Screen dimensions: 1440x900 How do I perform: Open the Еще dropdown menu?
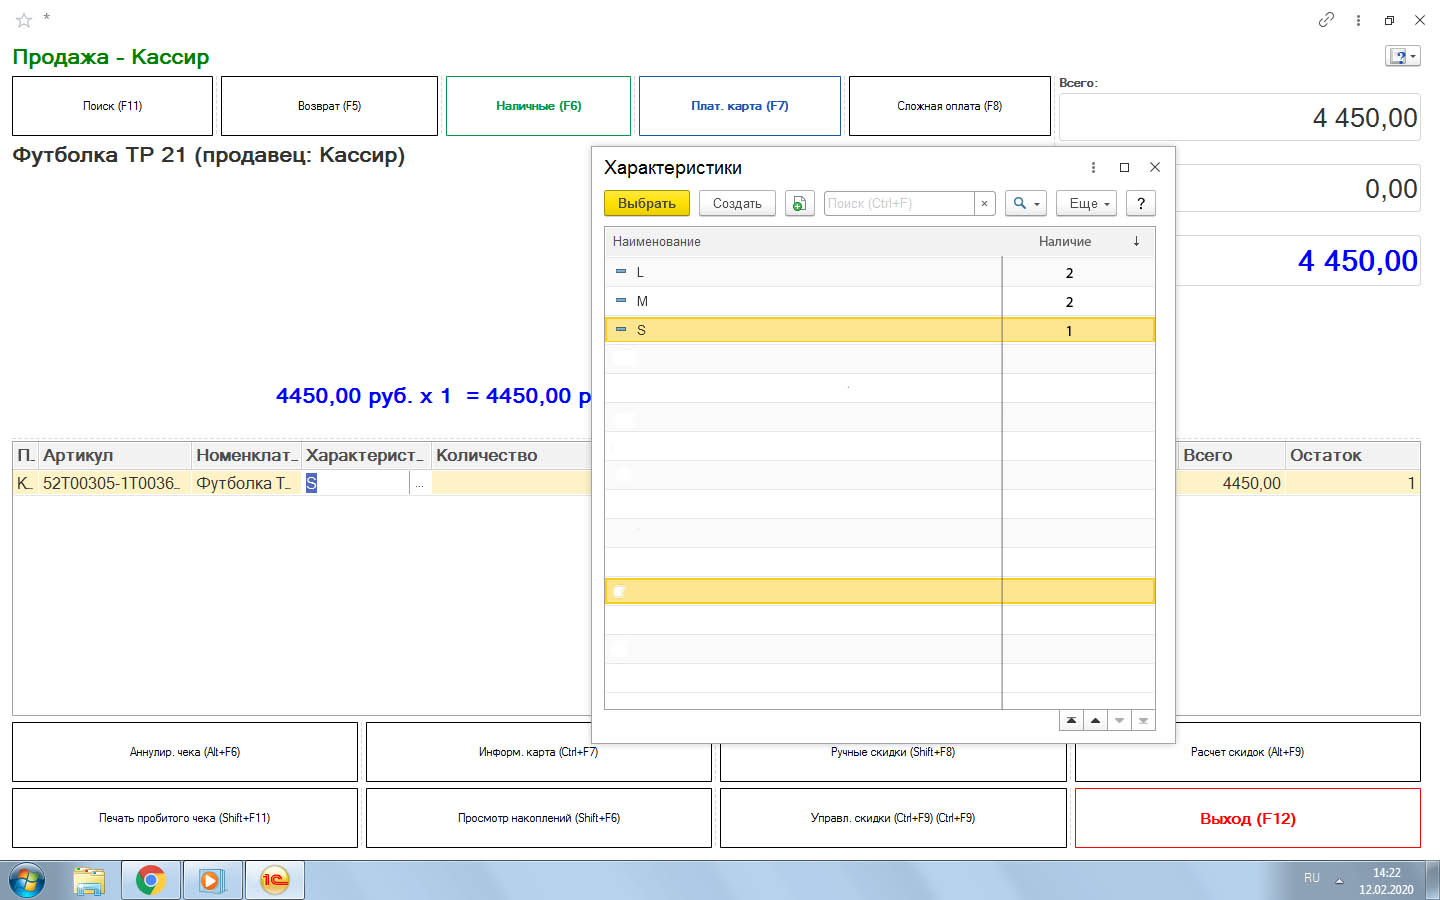click(x=1086, y=204)
